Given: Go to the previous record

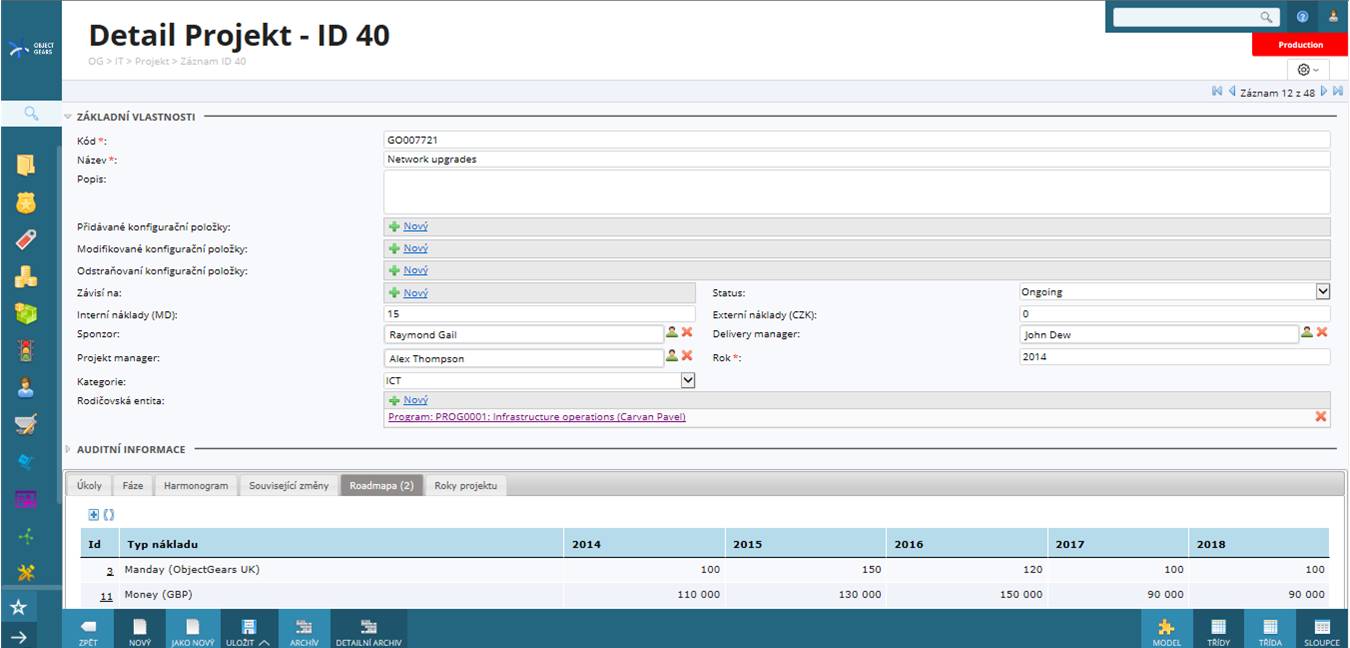Looking at the screenshot, I should click(1232, 91).
